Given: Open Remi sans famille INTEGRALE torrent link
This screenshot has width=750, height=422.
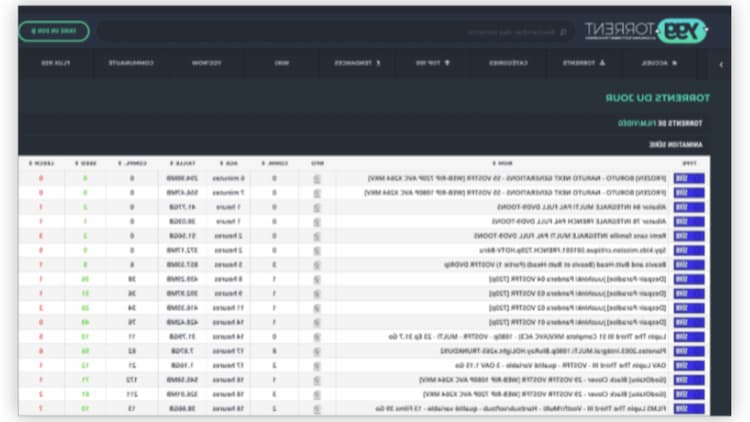Looking at the screenshot, I should pyautogui.click(x=570, y=235).
